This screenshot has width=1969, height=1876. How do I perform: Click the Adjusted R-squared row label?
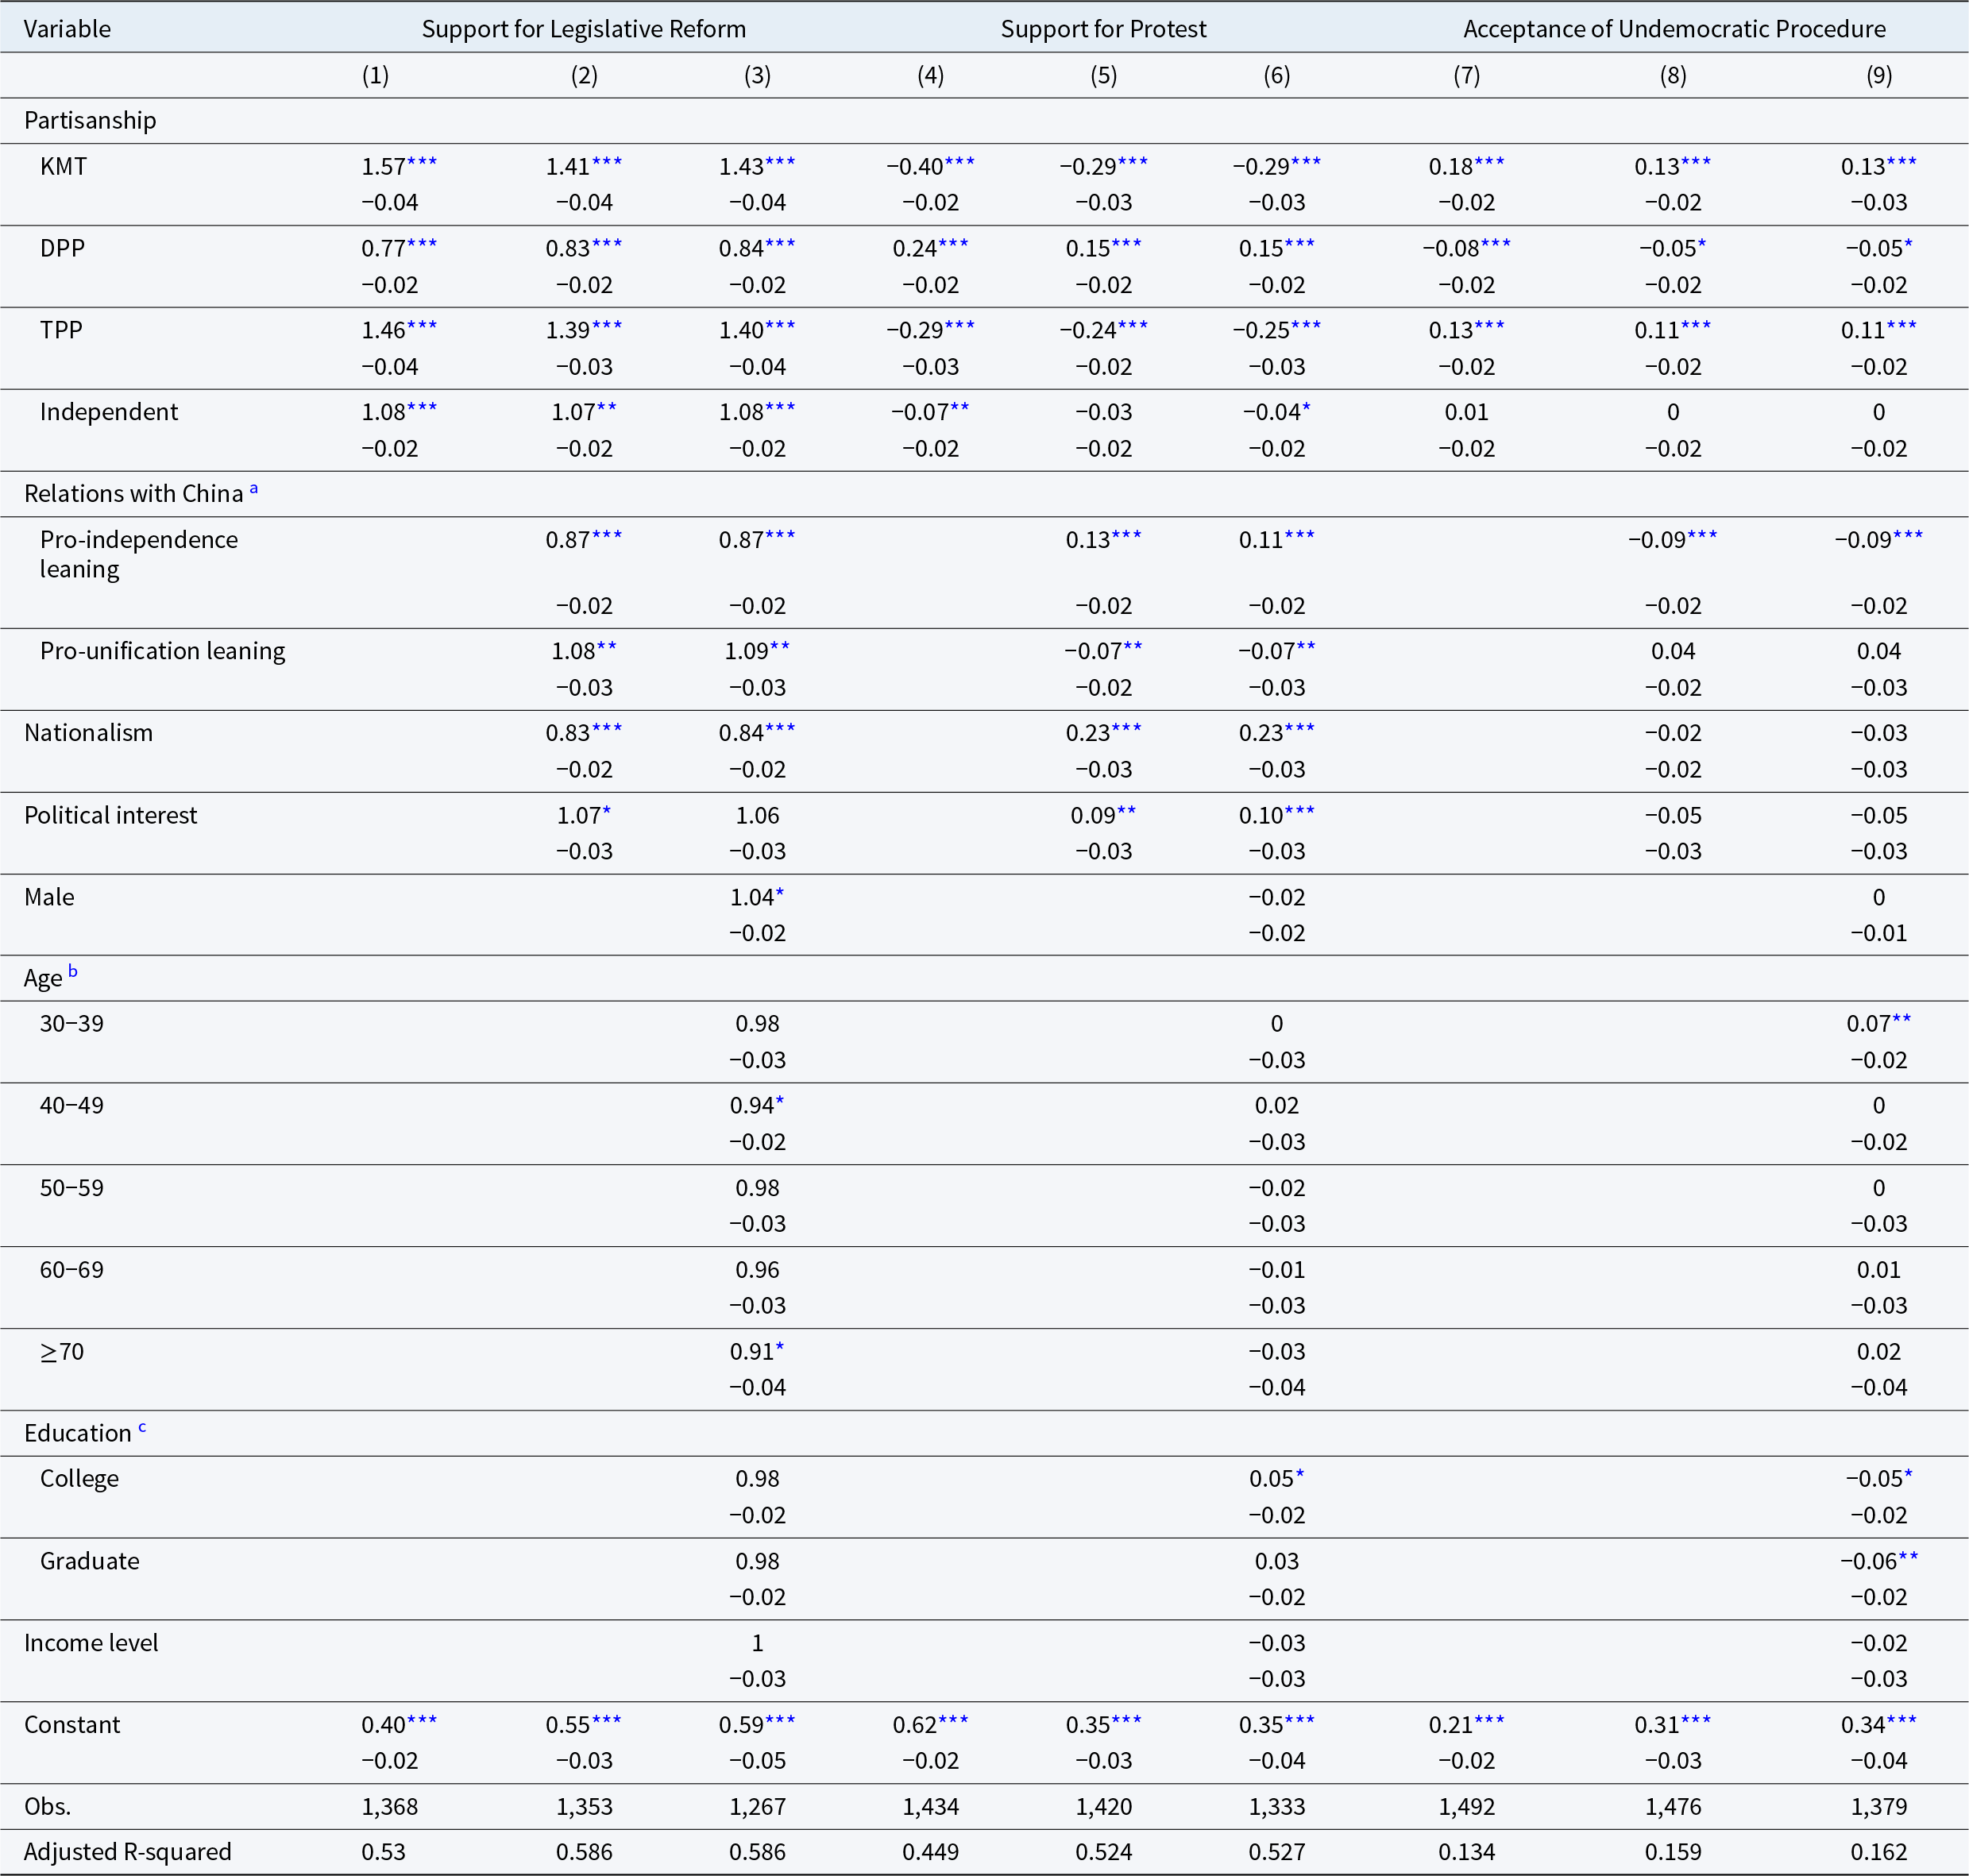click(127, 1852)
